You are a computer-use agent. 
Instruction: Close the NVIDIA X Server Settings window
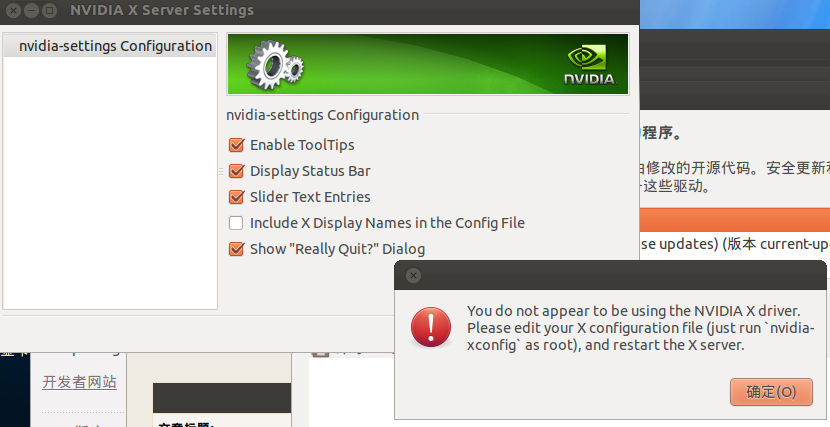13,10
